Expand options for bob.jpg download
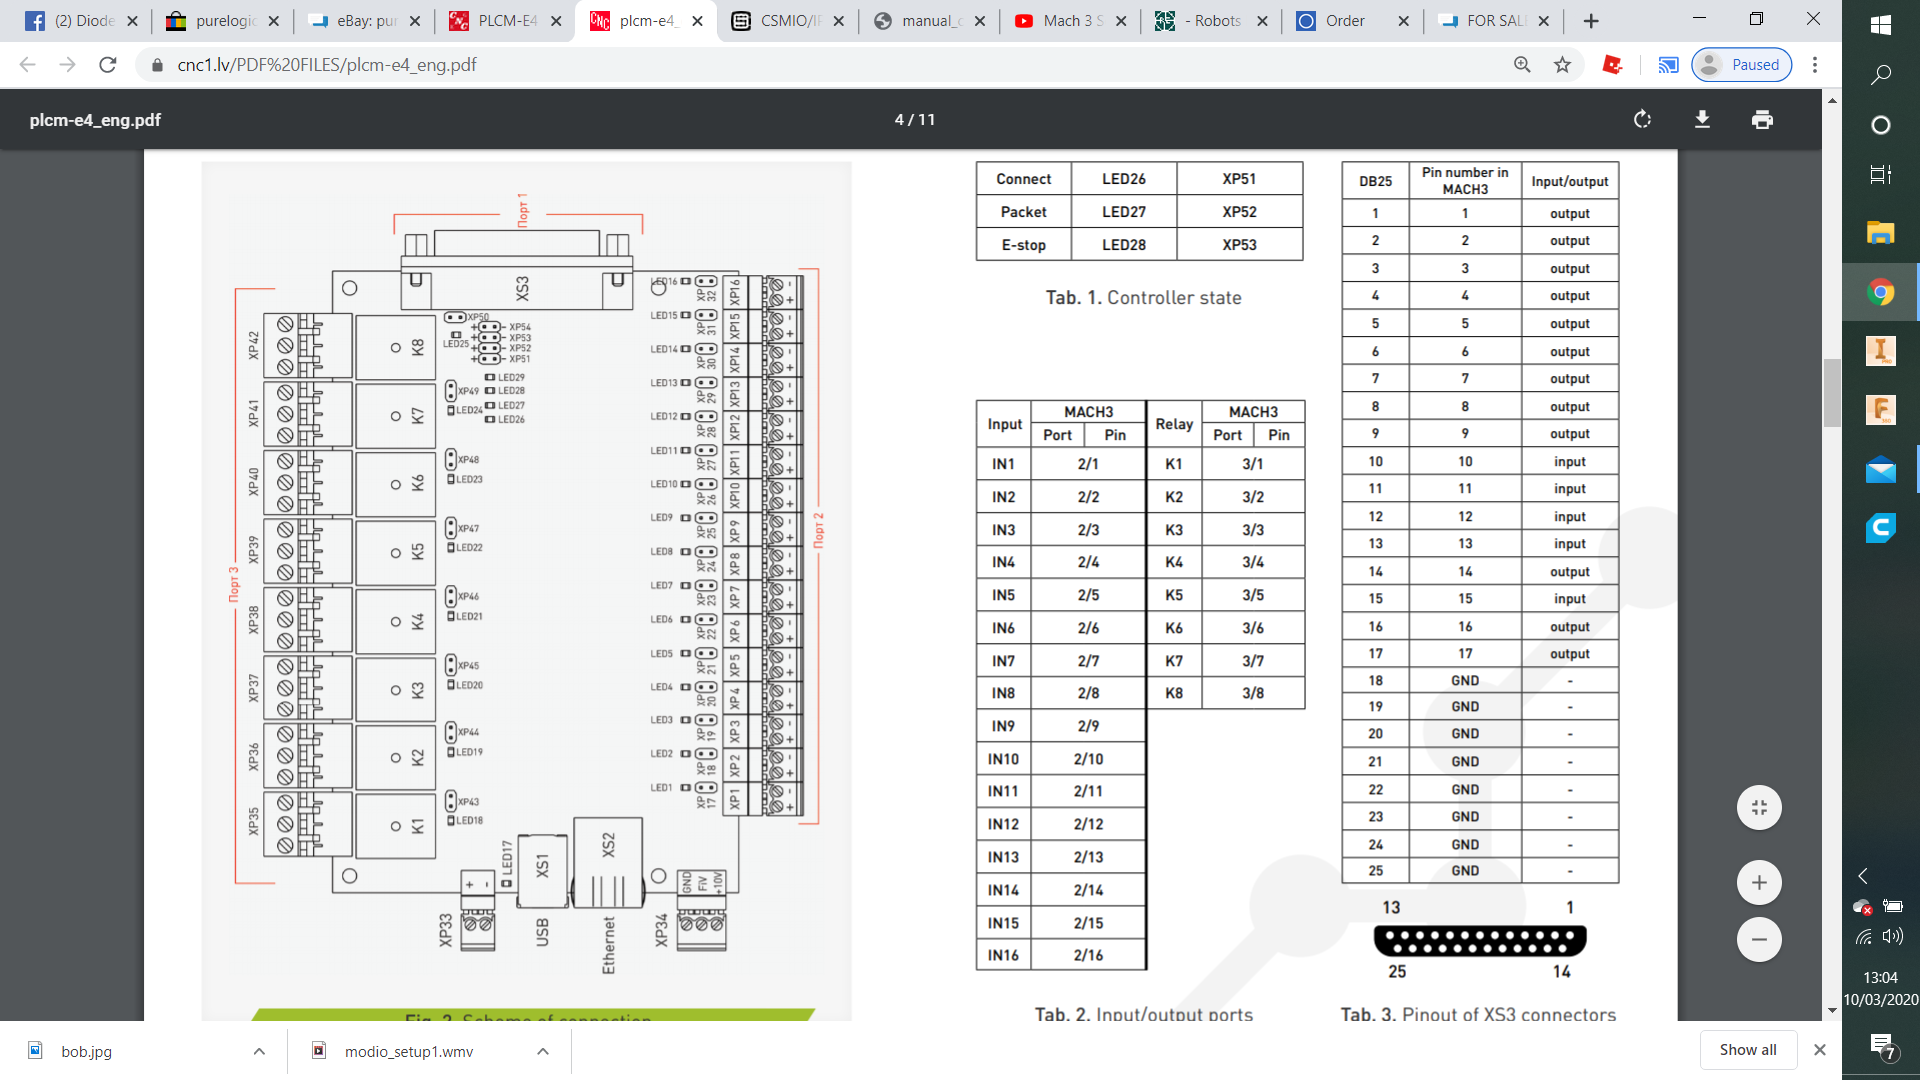The image size is (1920, 1080). 259,1051
